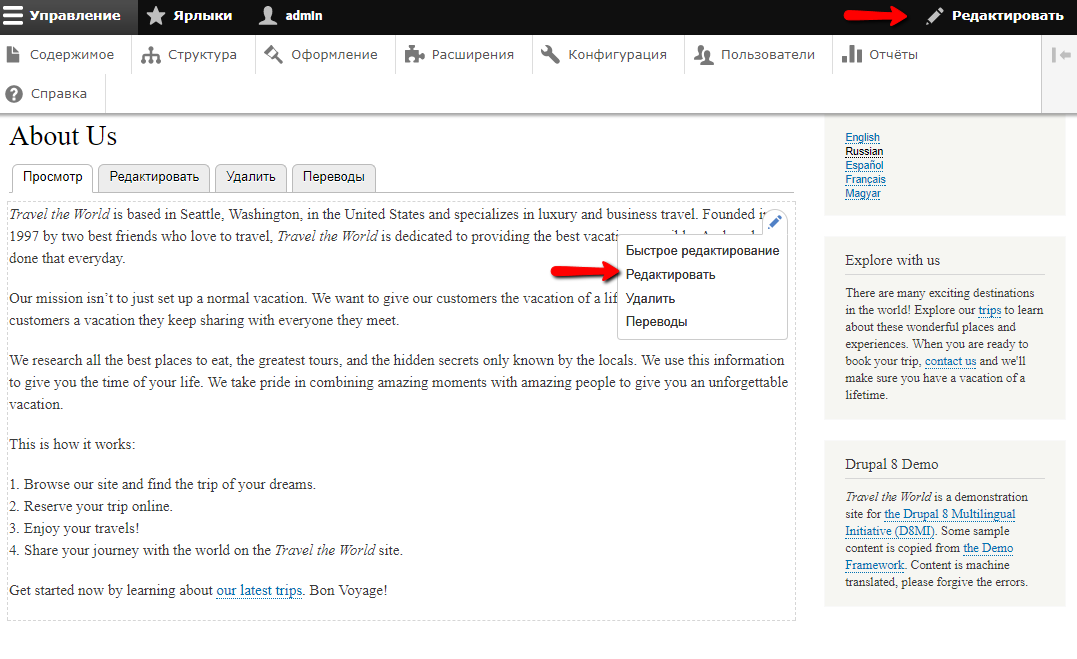This screenshot has width=1077, height=659.
Task: Open the Appearance (Оформление) admin menu
Action: coord(321,55)
